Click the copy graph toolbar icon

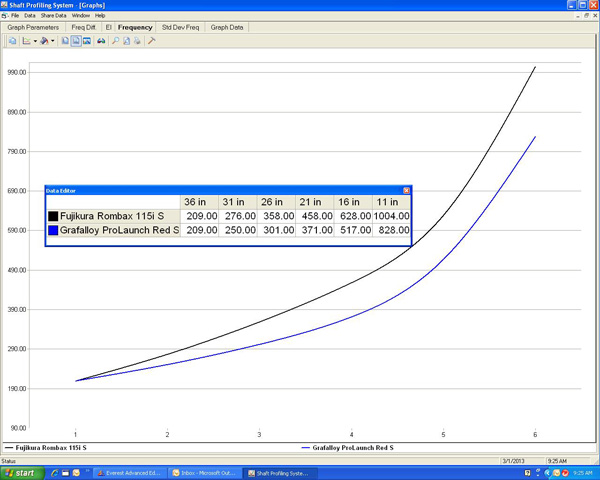pos(13,41)
